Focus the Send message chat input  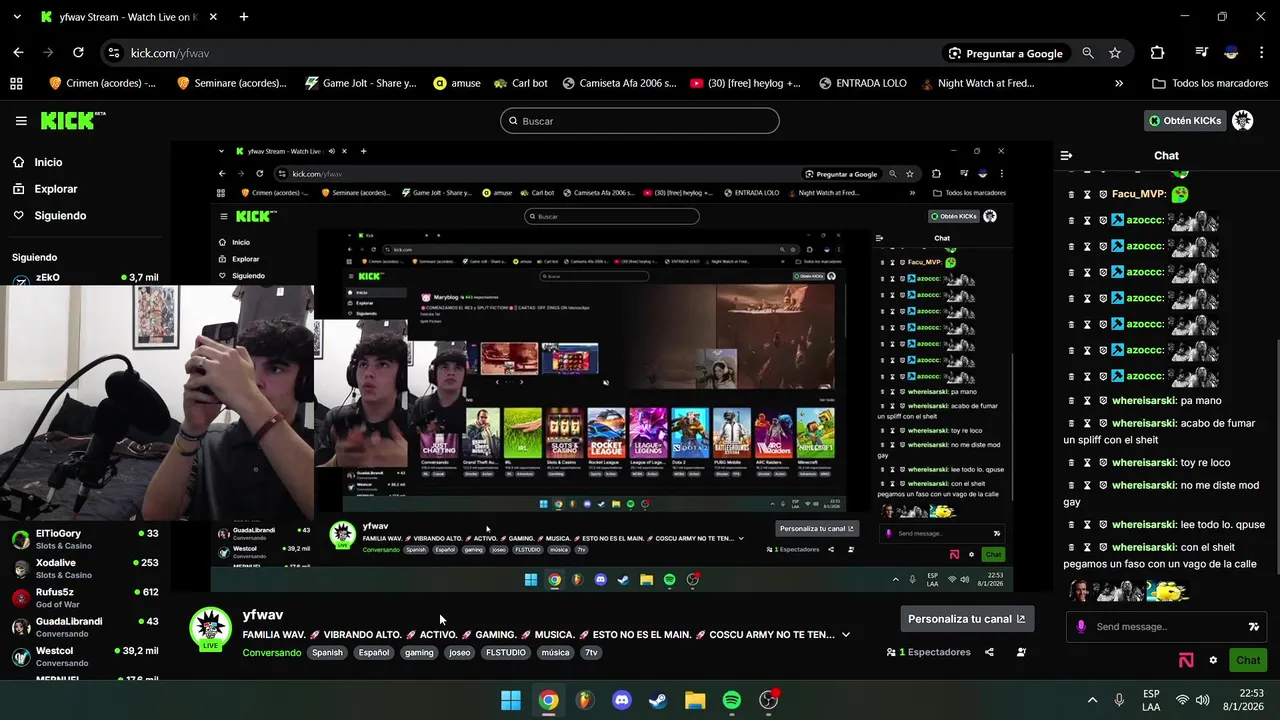[x=1164, y=627]
